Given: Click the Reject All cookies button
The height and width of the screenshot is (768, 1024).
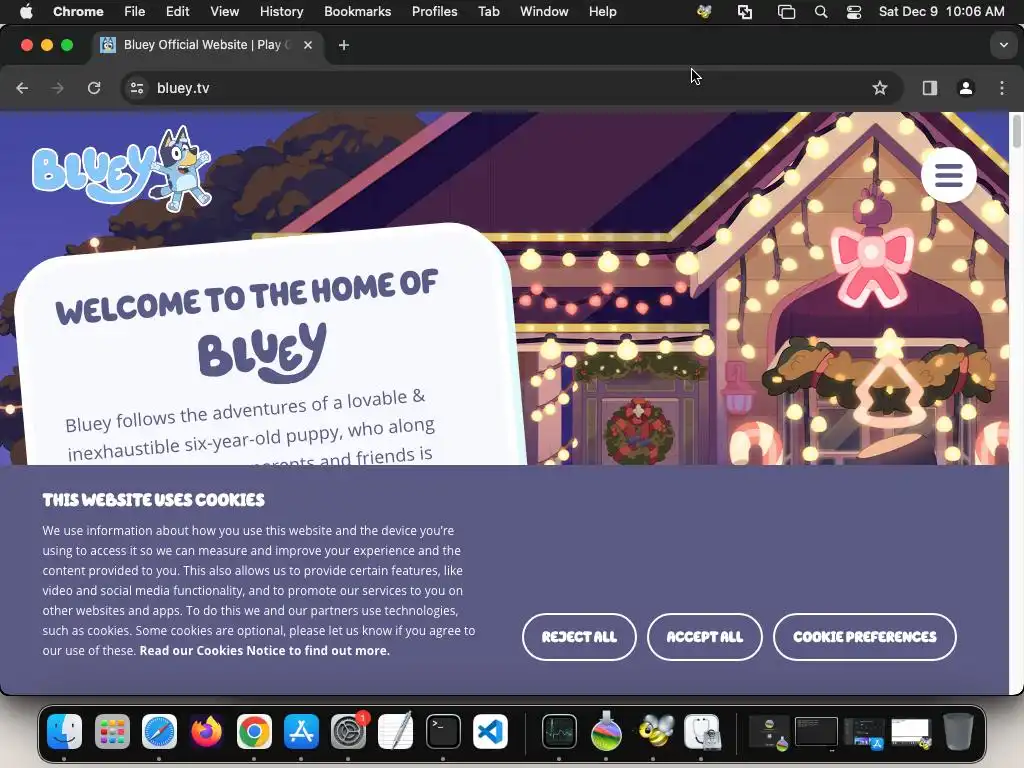Looking at the screenshot, I should [x=579, y=637].
